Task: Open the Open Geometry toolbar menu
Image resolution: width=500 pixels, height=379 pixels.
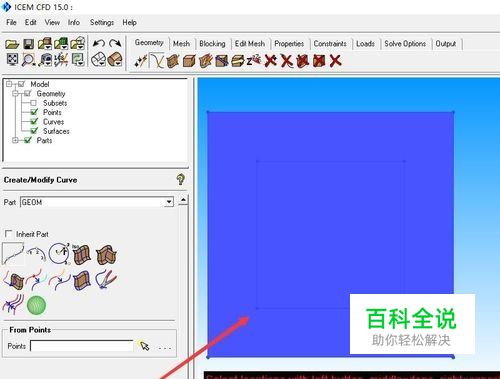Action: pyautogui.click(x=45, y=44)
